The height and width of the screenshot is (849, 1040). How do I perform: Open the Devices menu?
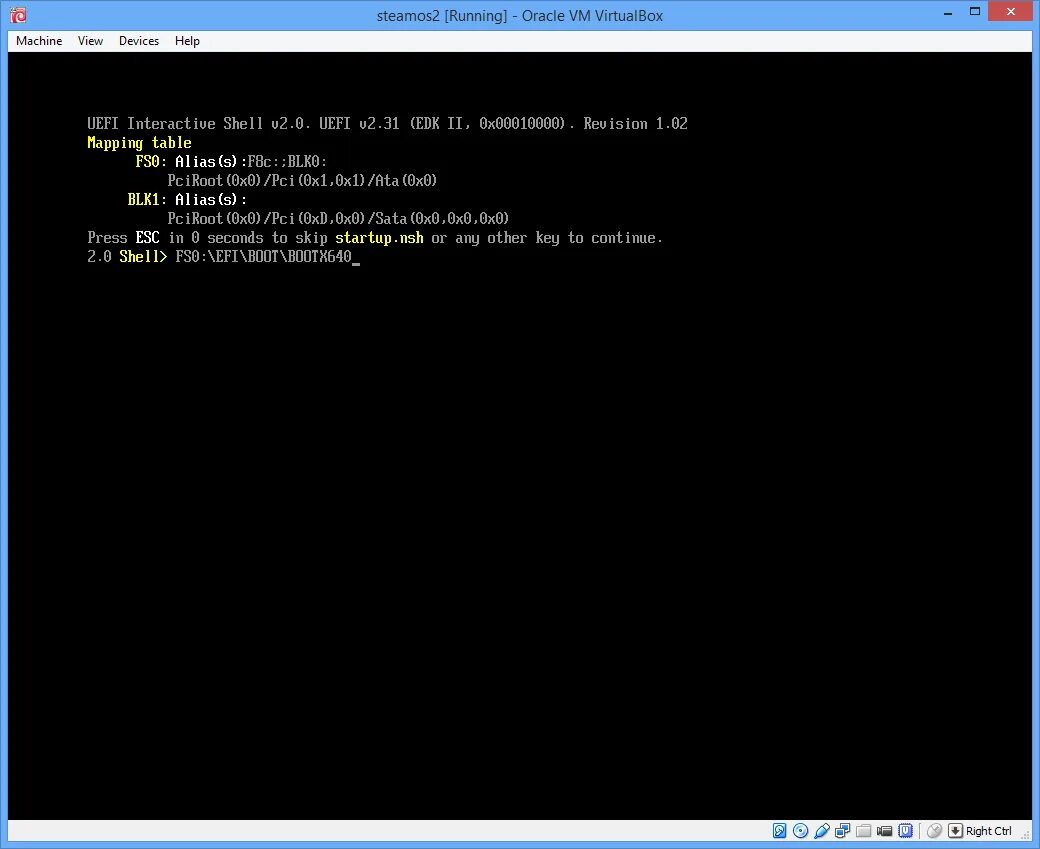point(139,40)
